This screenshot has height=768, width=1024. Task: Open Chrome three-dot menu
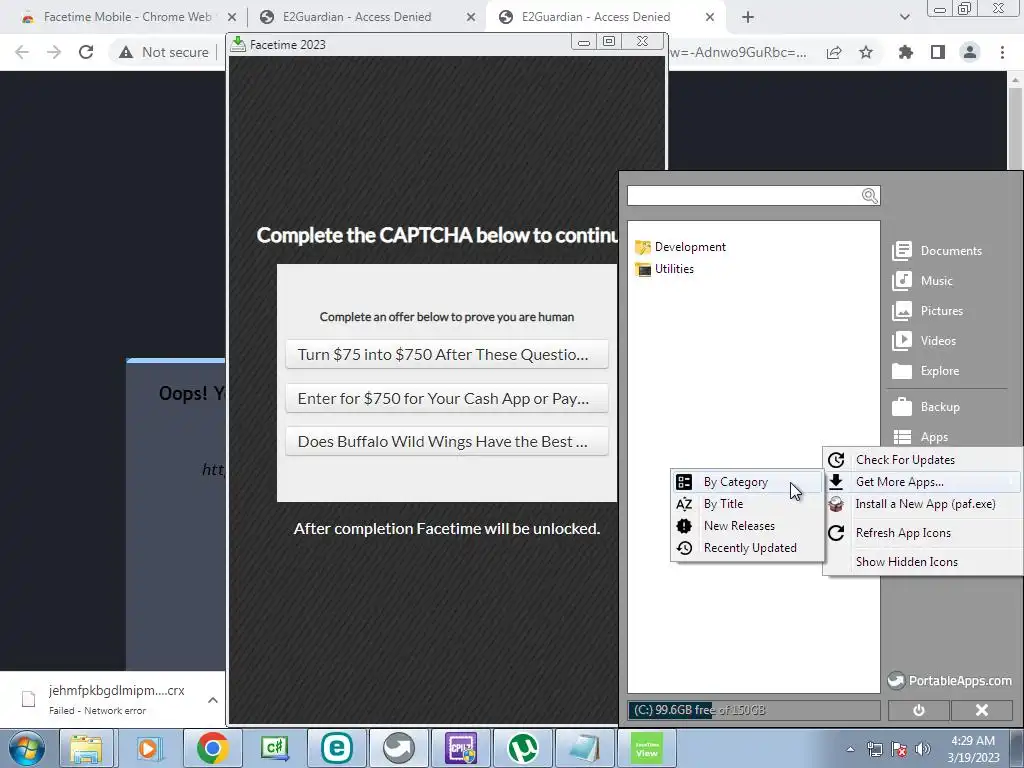coord(1002,52)
